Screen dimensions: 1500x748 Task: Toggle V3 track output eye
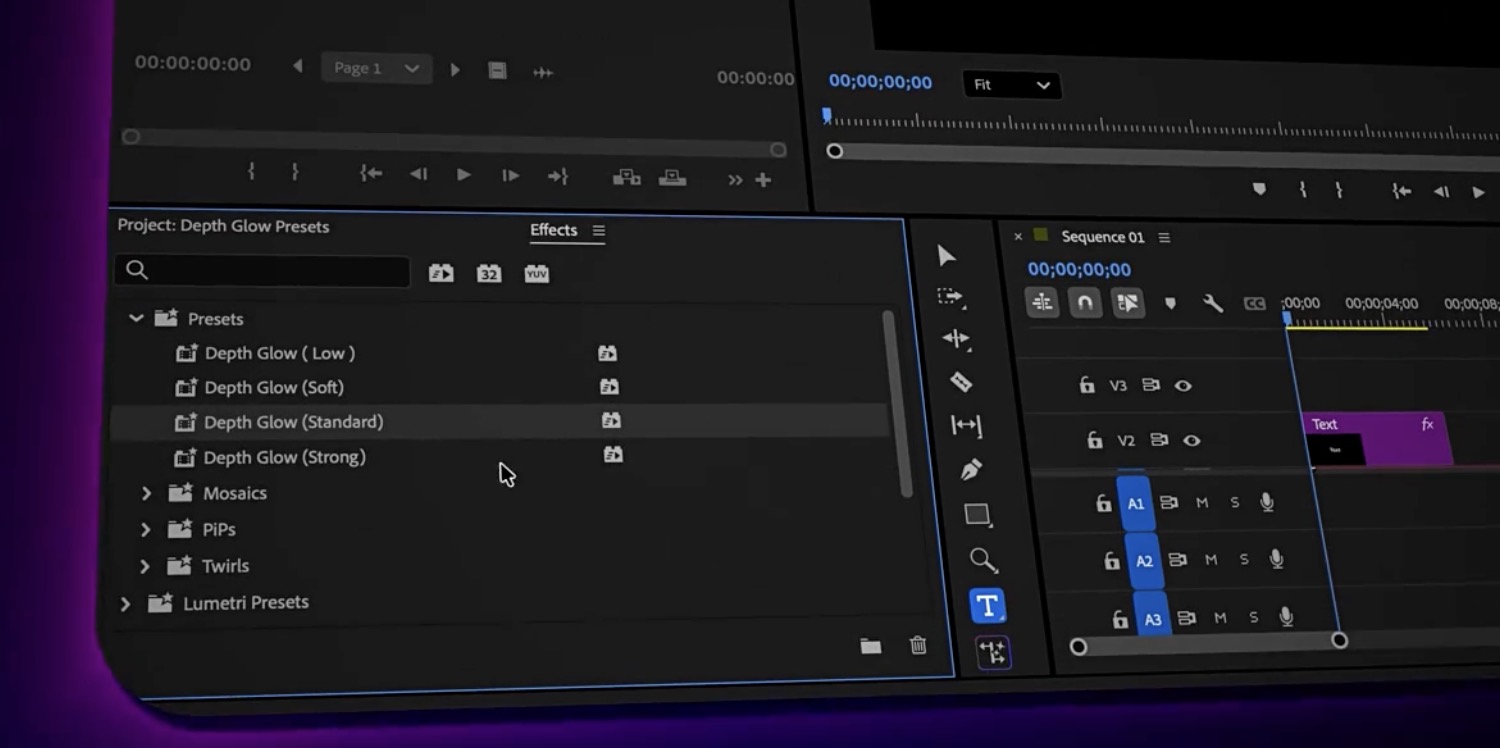(x=1183, y=386)
